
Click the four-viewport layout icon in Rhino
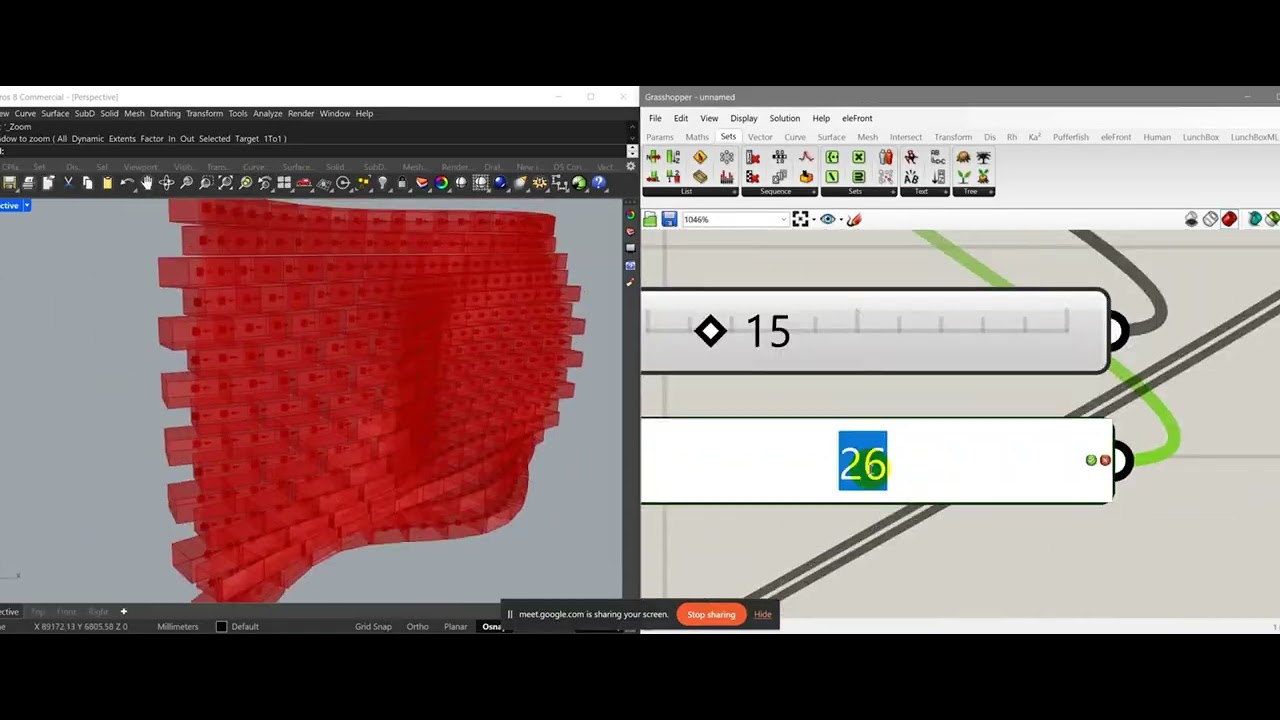click(x=284, y=183)
